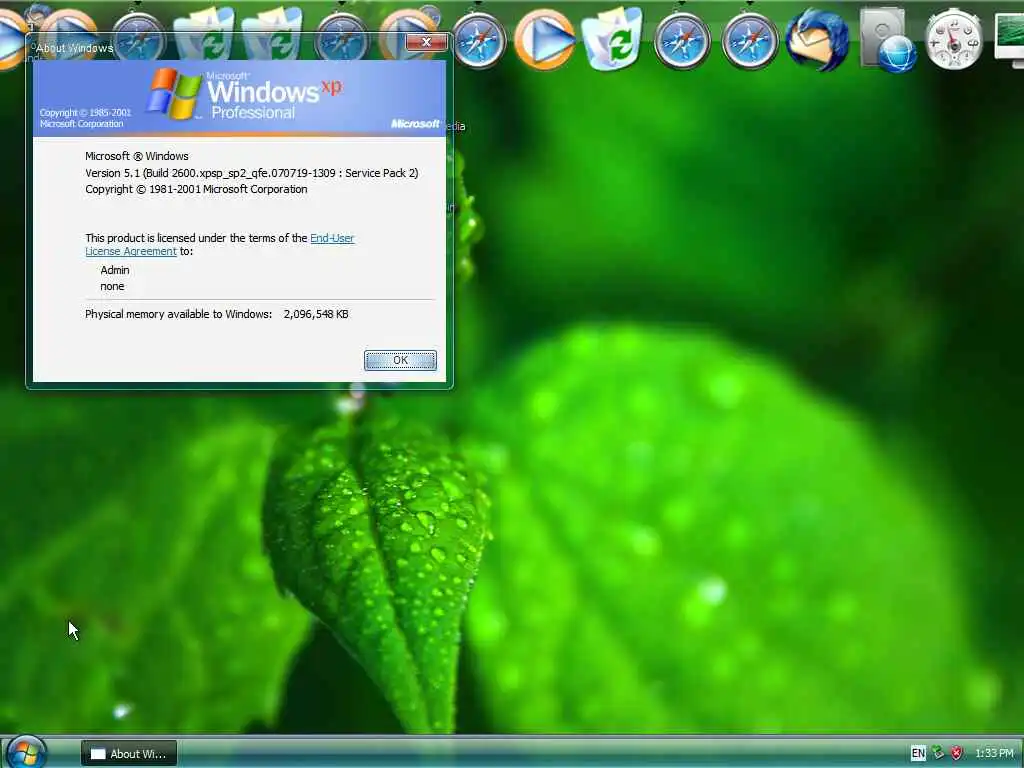Click the monitor icon at the dock's edge
Image resolution: width=1024 pixels, height=768 pixels.
pos(1009,39)
